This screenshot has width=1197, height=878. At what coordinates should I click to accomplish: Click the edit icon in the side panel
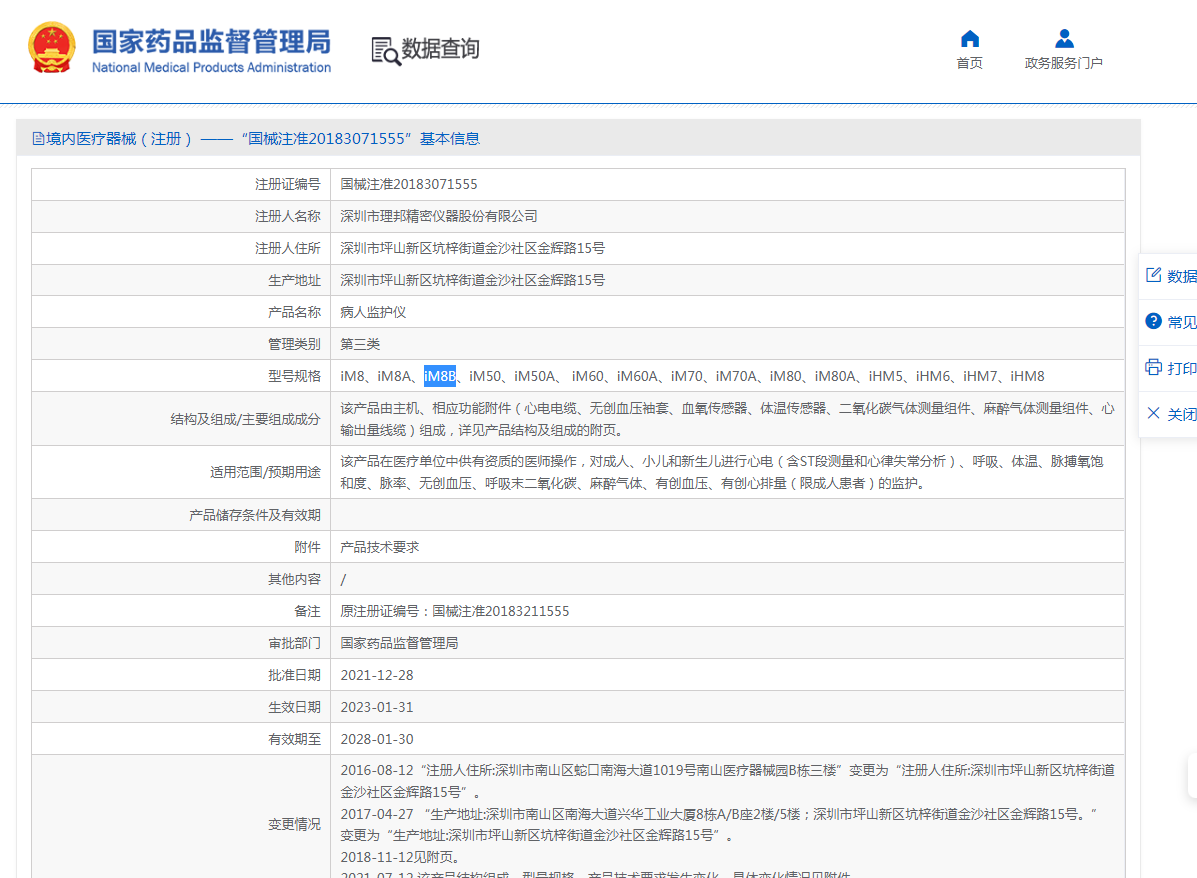click(1153, 275)
